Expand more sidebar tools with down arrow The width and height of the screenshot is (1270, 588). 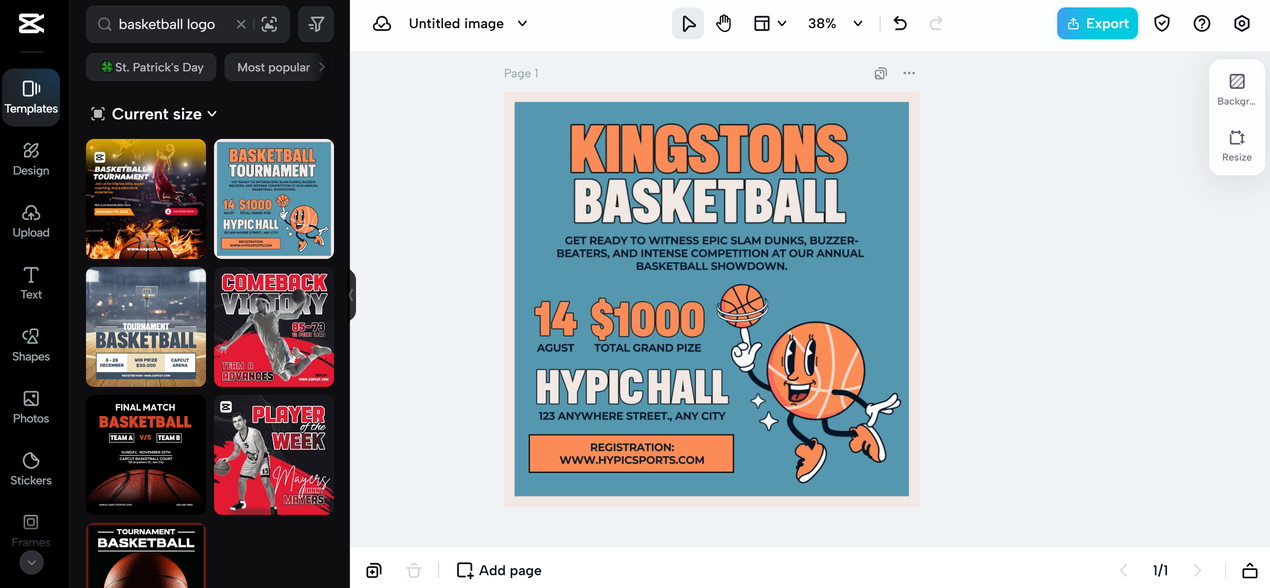coord(31,563)
